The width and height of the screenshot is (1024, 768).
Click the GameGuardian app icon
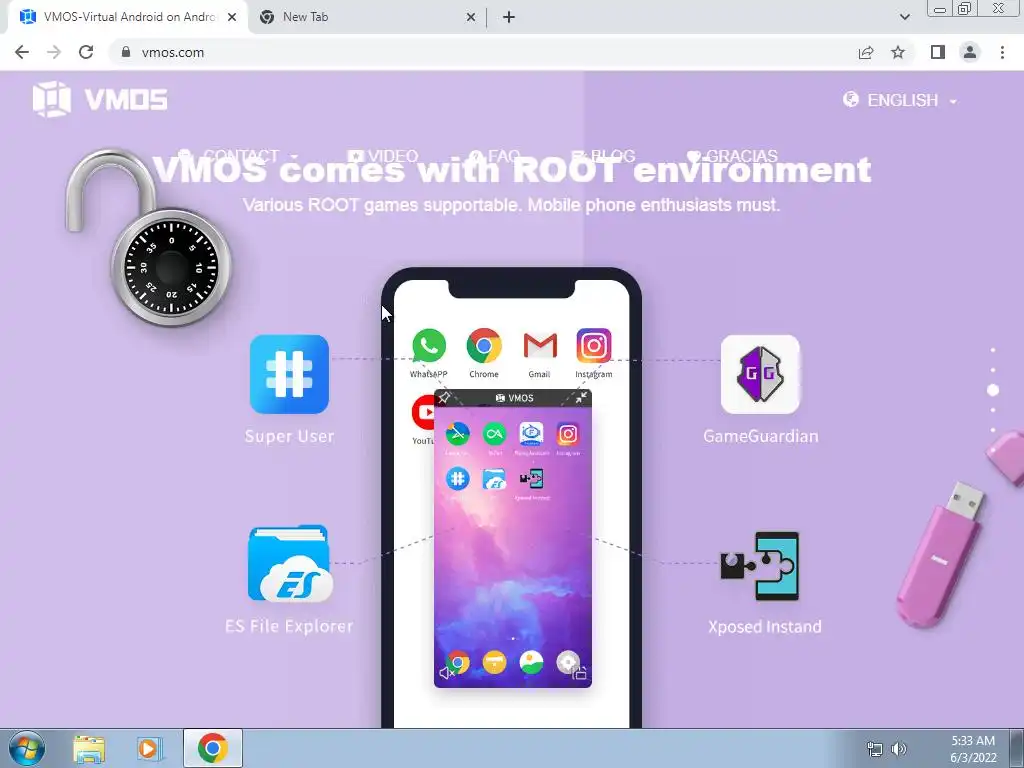(760, 374)
